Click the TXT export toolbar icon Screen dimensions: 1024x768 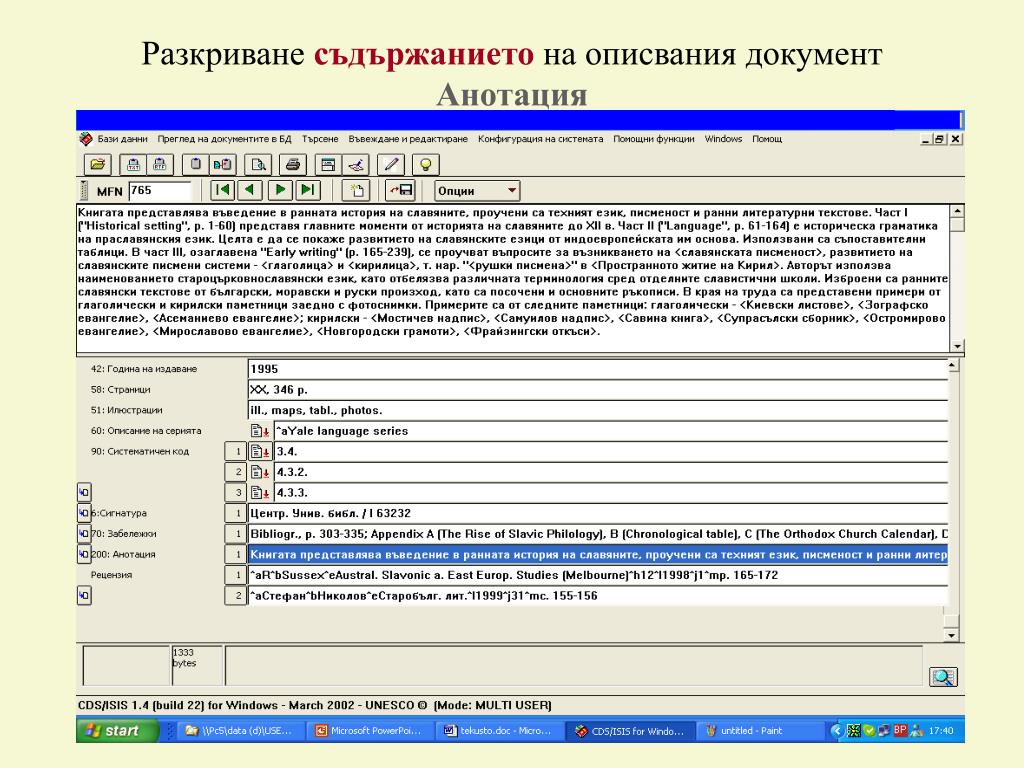(x=133, y=165)
